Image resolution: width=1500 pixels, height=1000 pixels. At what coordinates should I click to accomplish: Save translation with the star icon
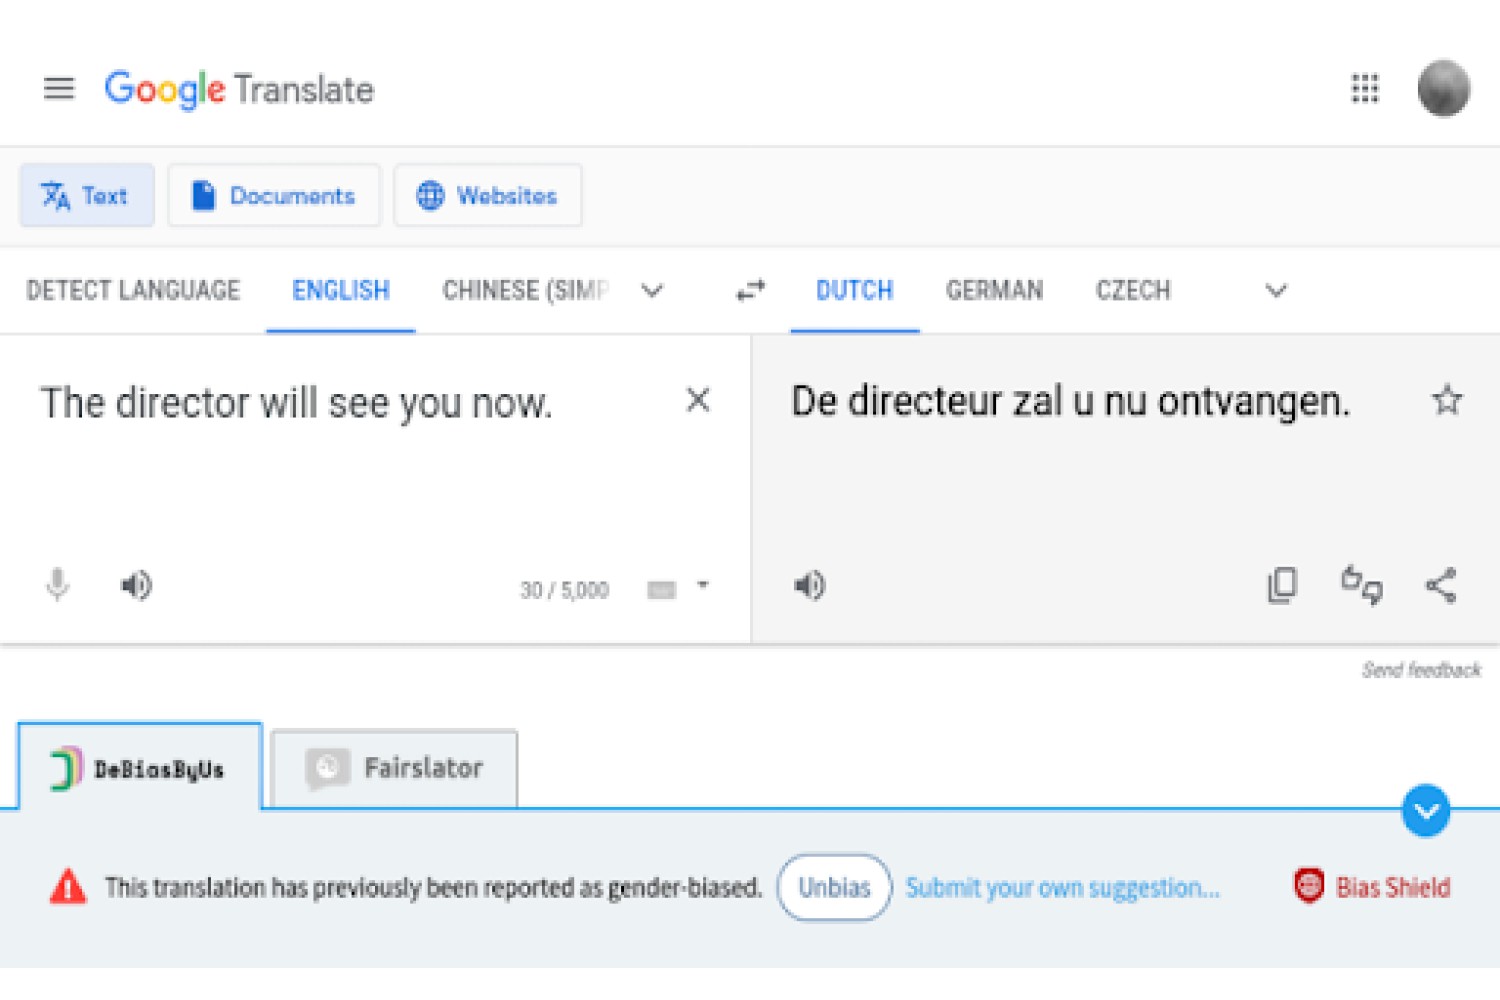pos(1447,400)
